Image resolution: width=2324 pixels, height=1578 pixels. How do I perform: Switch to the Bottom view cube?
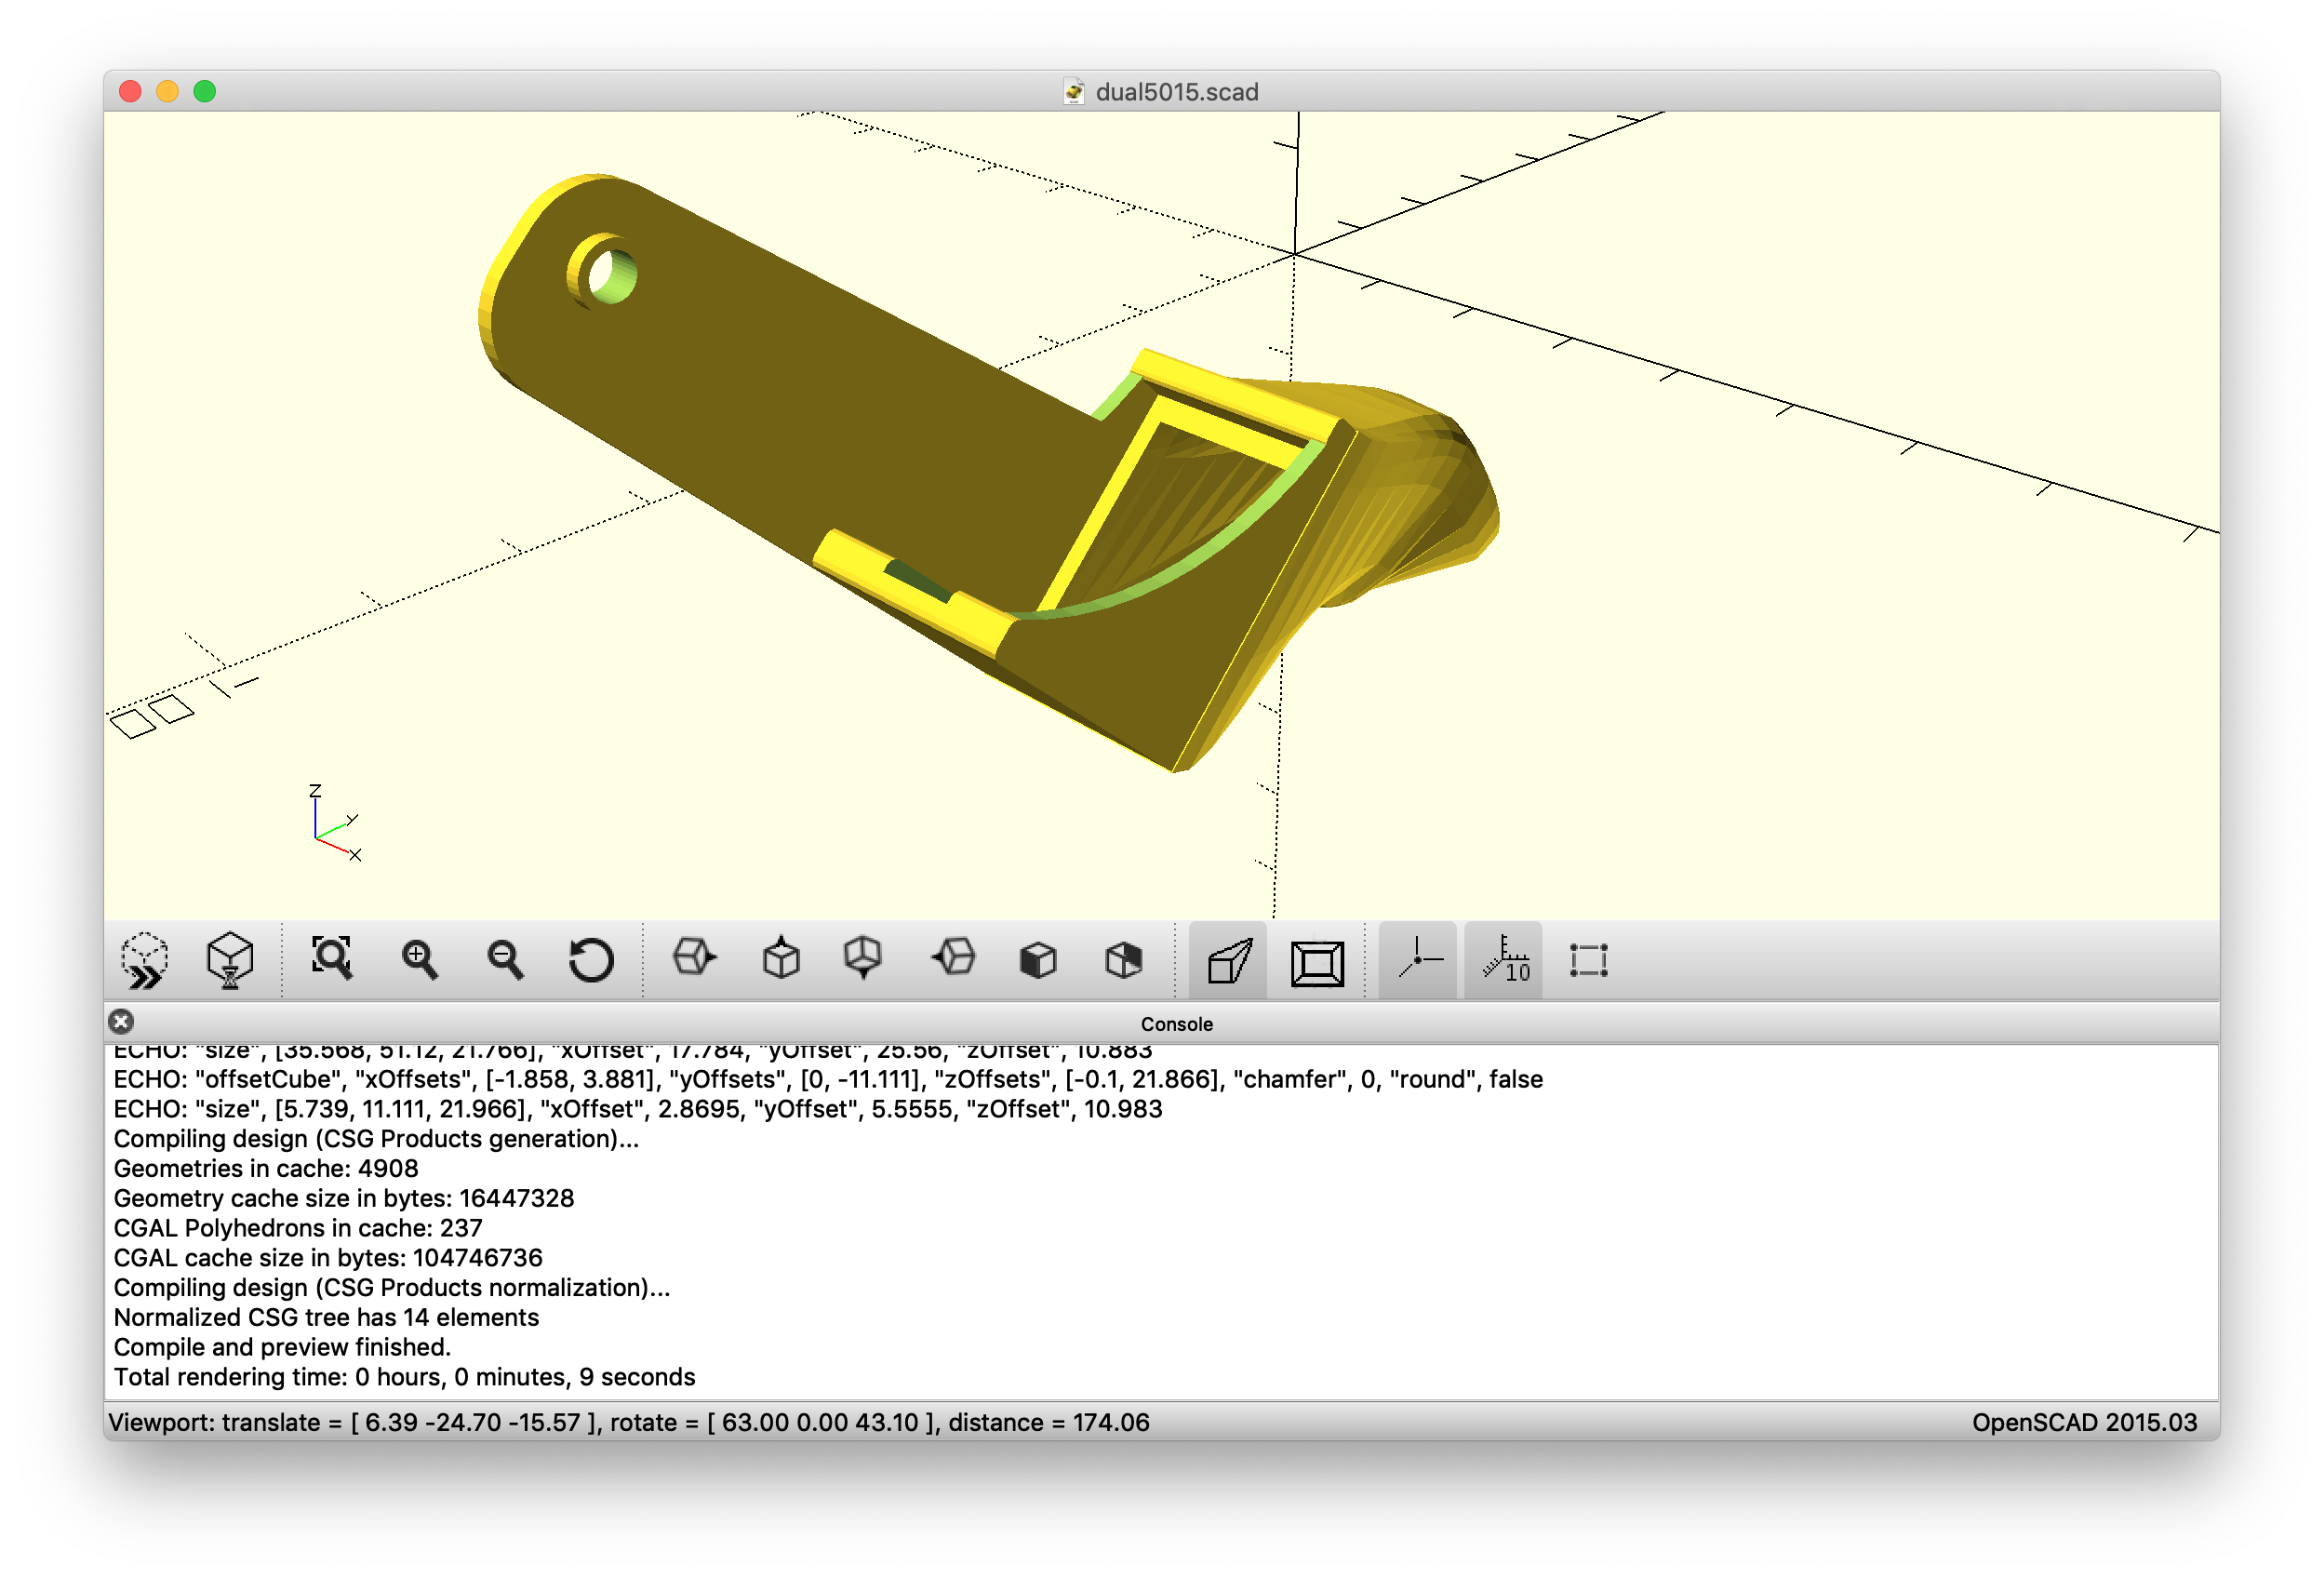tap(864, 958)
